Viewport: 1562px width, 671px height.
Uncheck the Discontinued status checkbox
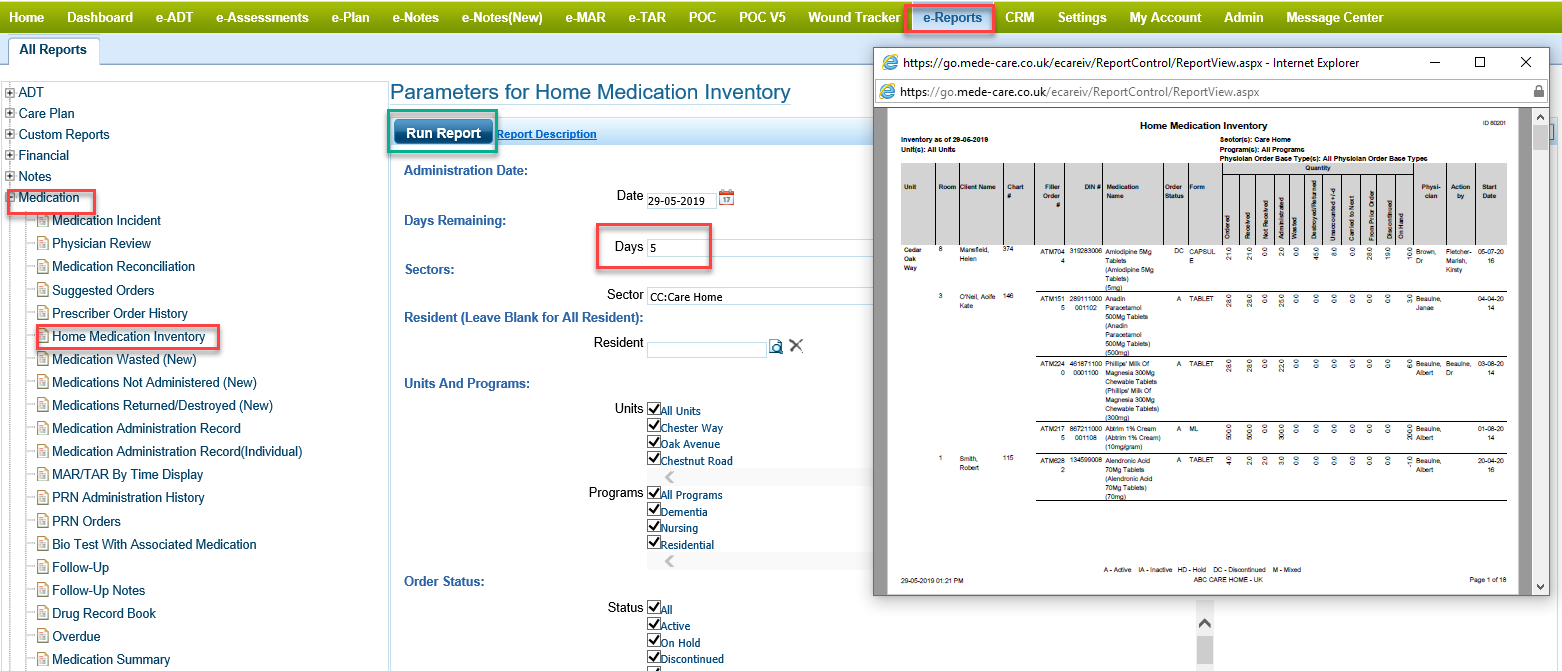(x=654, y=658)
